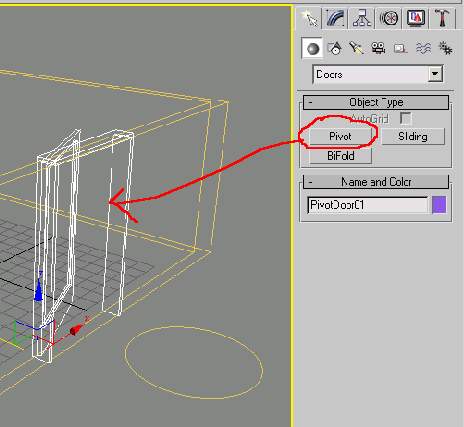Open the purple object color swatch
The height and width of the screenshot is (427, 464).
[x=439, y=205]
